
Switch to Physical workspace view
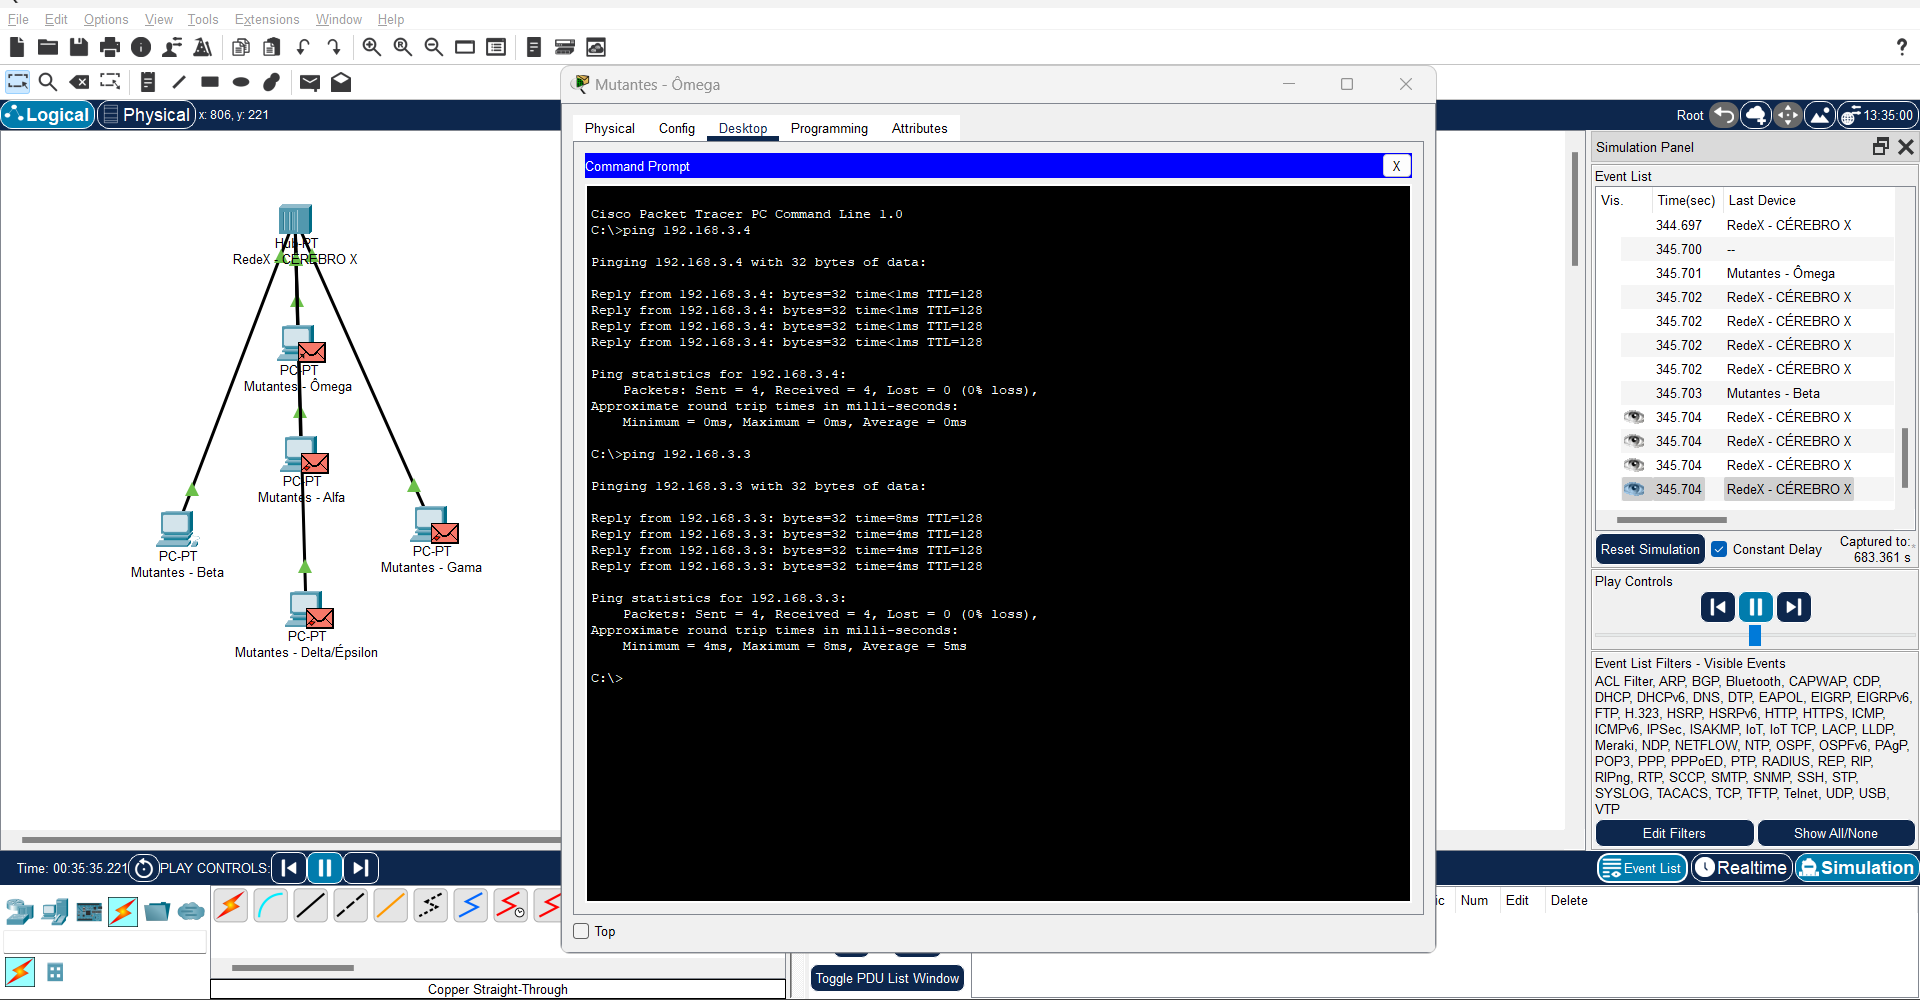[x=146, y=115]
